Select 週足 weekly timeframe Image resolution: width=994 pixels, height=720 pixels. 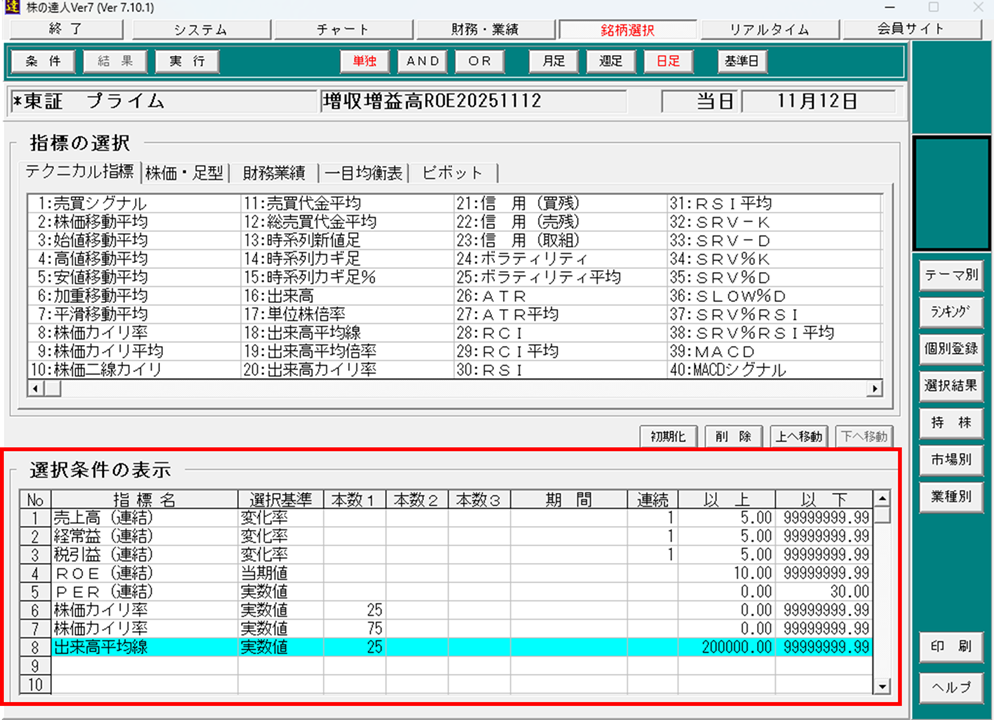[x=611, y=61]
